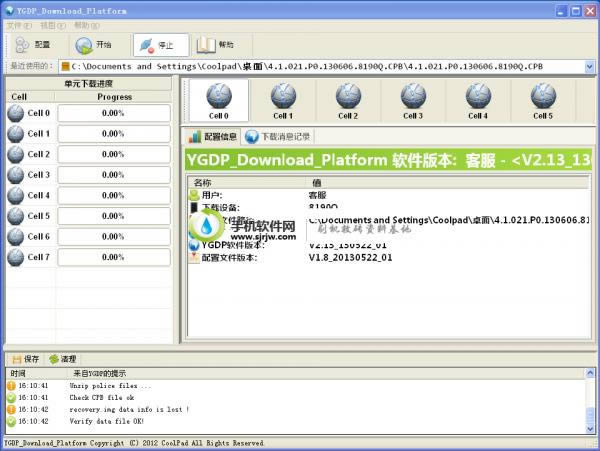
Task: Open the 帮助 (help) book icon
Action: click(216, 45)
